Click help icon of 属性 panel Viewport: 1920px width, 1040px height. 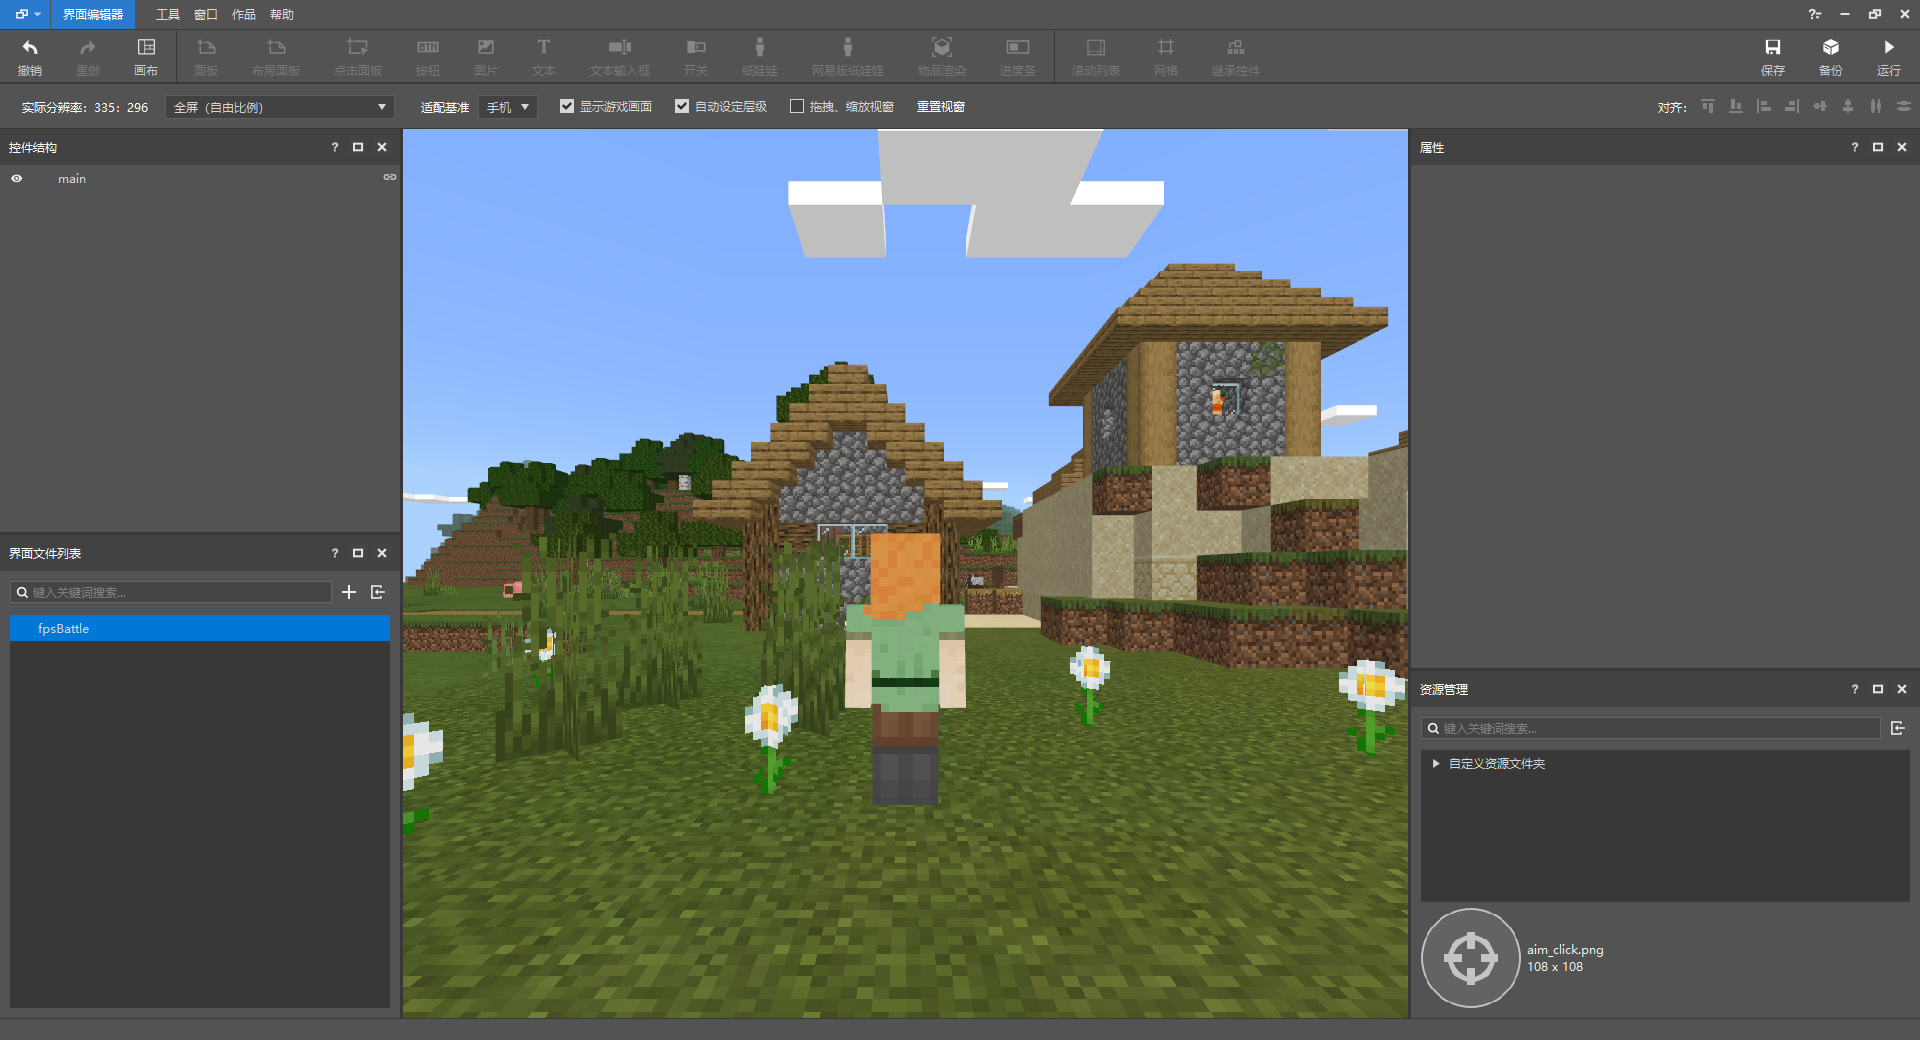click(1855, 147)
